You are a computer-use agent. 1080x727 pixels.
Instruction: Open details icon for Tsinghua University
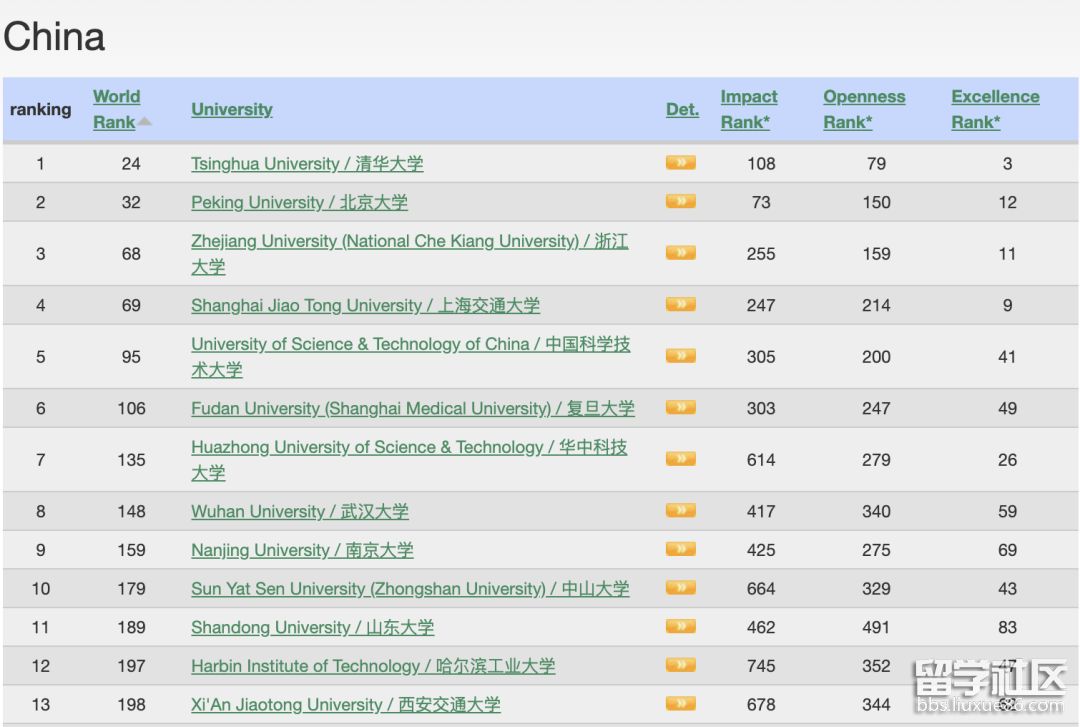coord(681,163)
